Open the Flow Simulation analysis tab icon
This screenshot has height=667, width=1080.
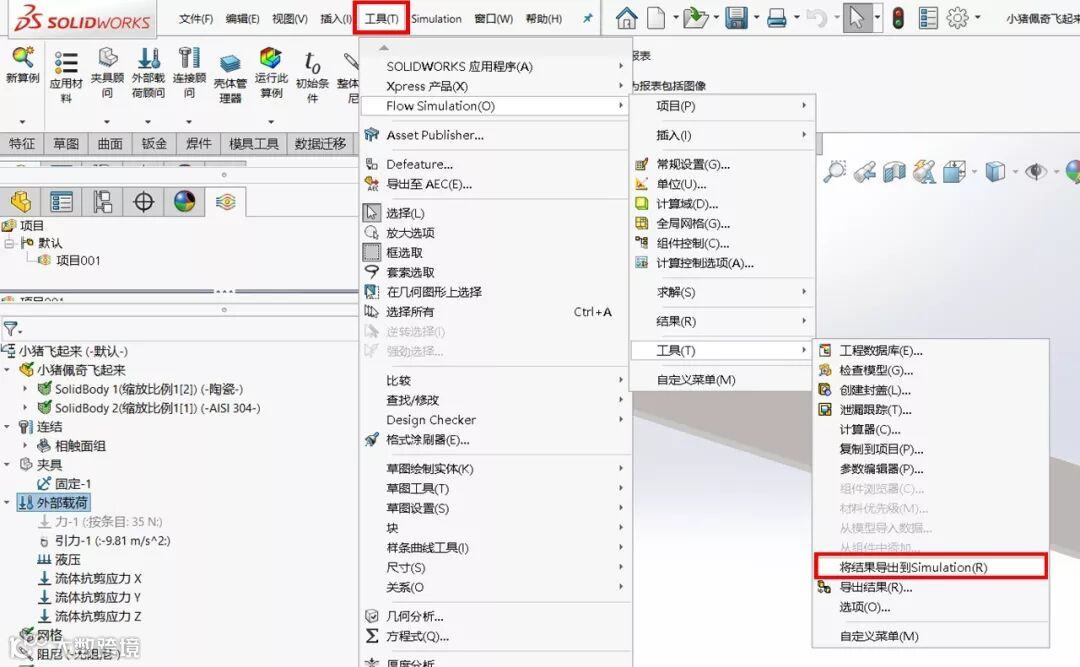pyautogui.click(x=225, y=202)
